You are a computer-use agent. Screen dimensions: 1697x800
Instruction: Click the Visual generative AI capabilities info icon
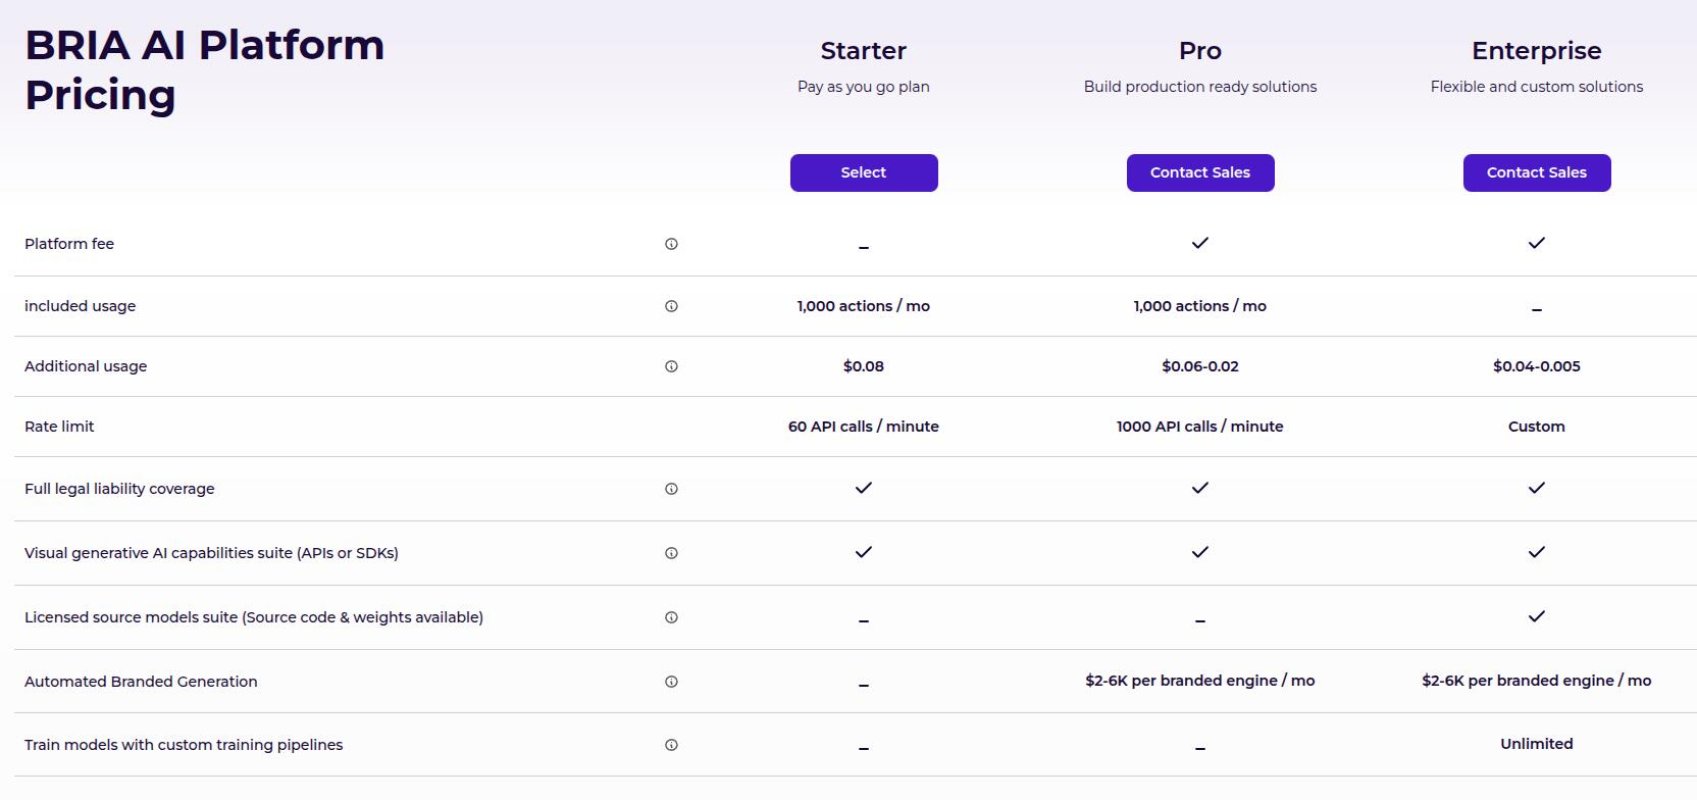[671, 552]
